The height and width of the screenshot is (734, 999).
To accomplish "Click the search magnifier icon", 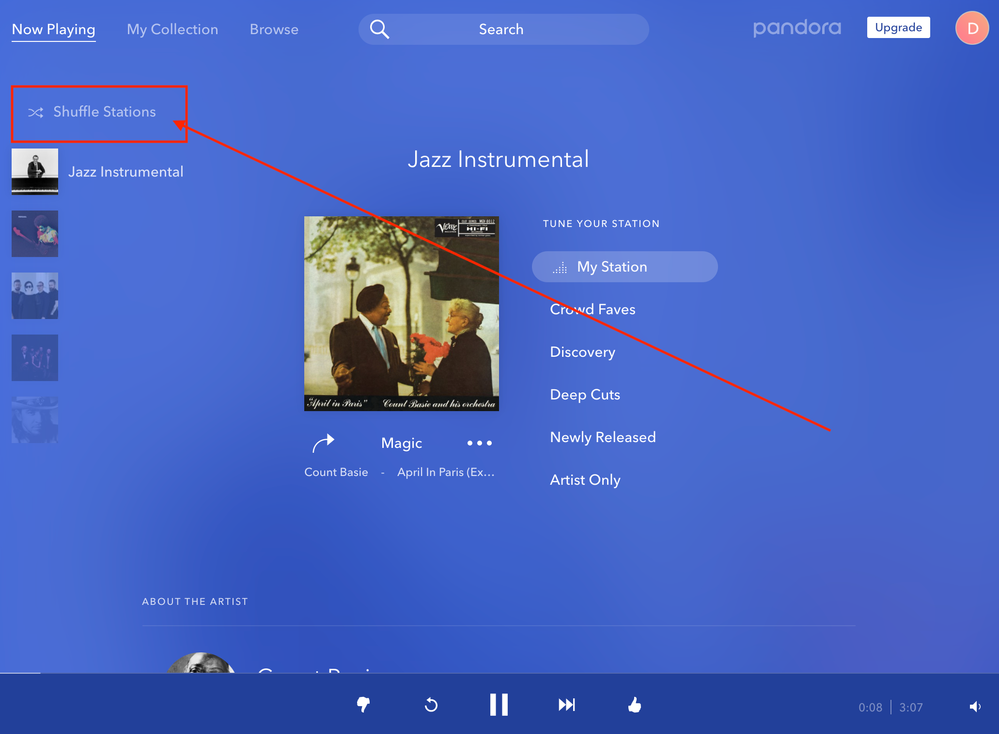I will click(x=380, y=29).
